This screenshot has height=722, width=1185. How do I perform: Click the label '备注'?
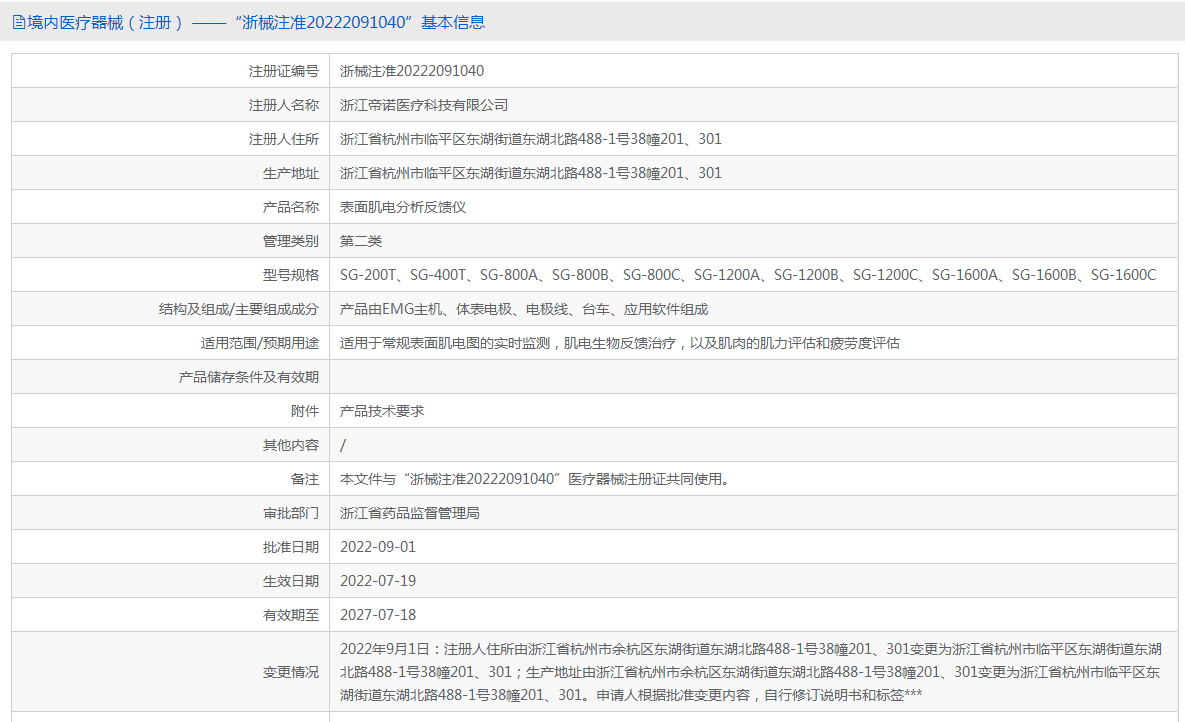(305, 479)
